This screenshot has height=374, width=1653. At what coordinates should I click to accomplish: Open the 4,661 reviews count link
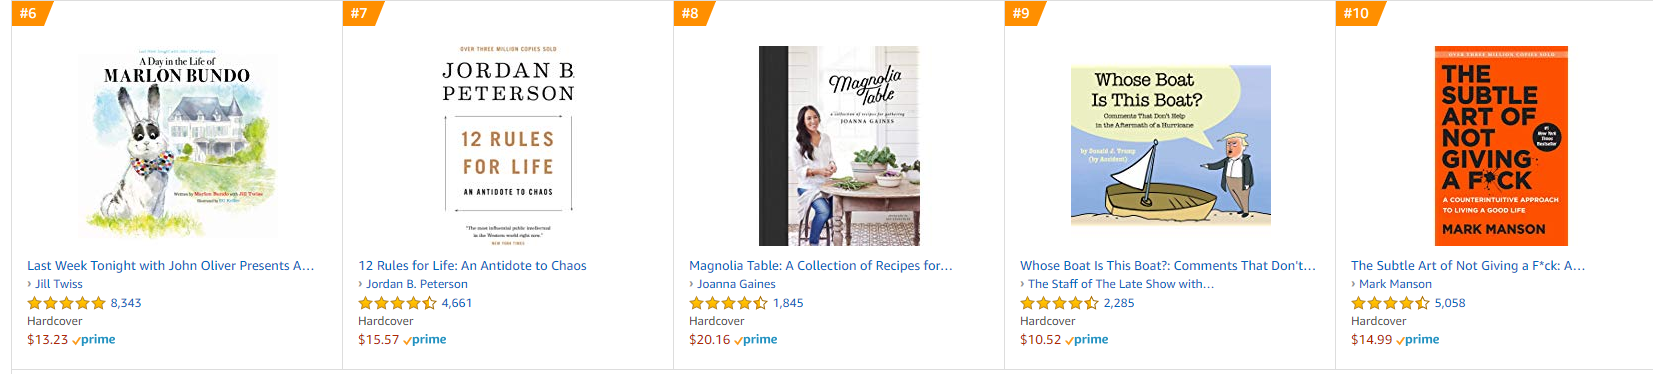[457, 303]
